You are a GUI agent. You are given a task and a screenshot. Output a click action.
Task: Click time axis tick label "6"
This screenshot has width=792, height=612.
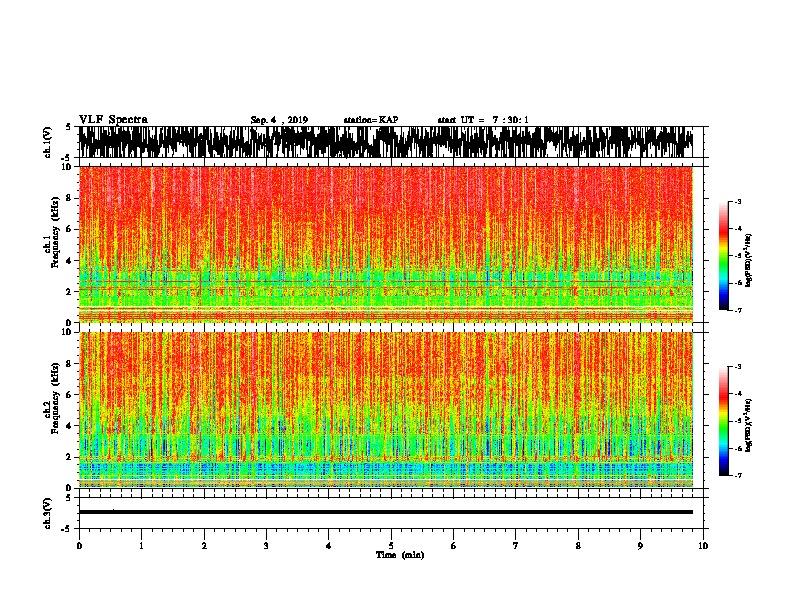point(454,546)
